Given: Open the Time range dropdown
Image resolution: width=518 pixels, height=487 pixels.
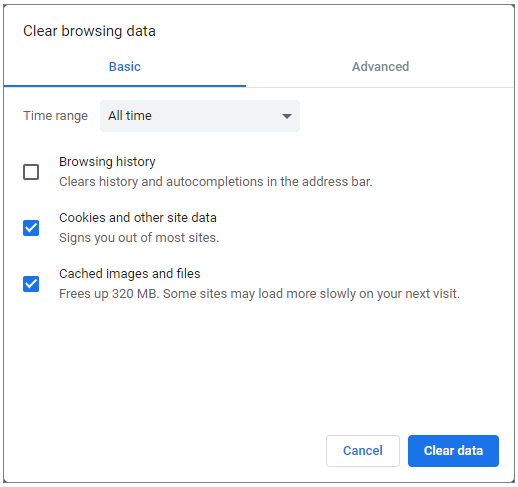Looking at the screenshot, I should pos(200,116).
